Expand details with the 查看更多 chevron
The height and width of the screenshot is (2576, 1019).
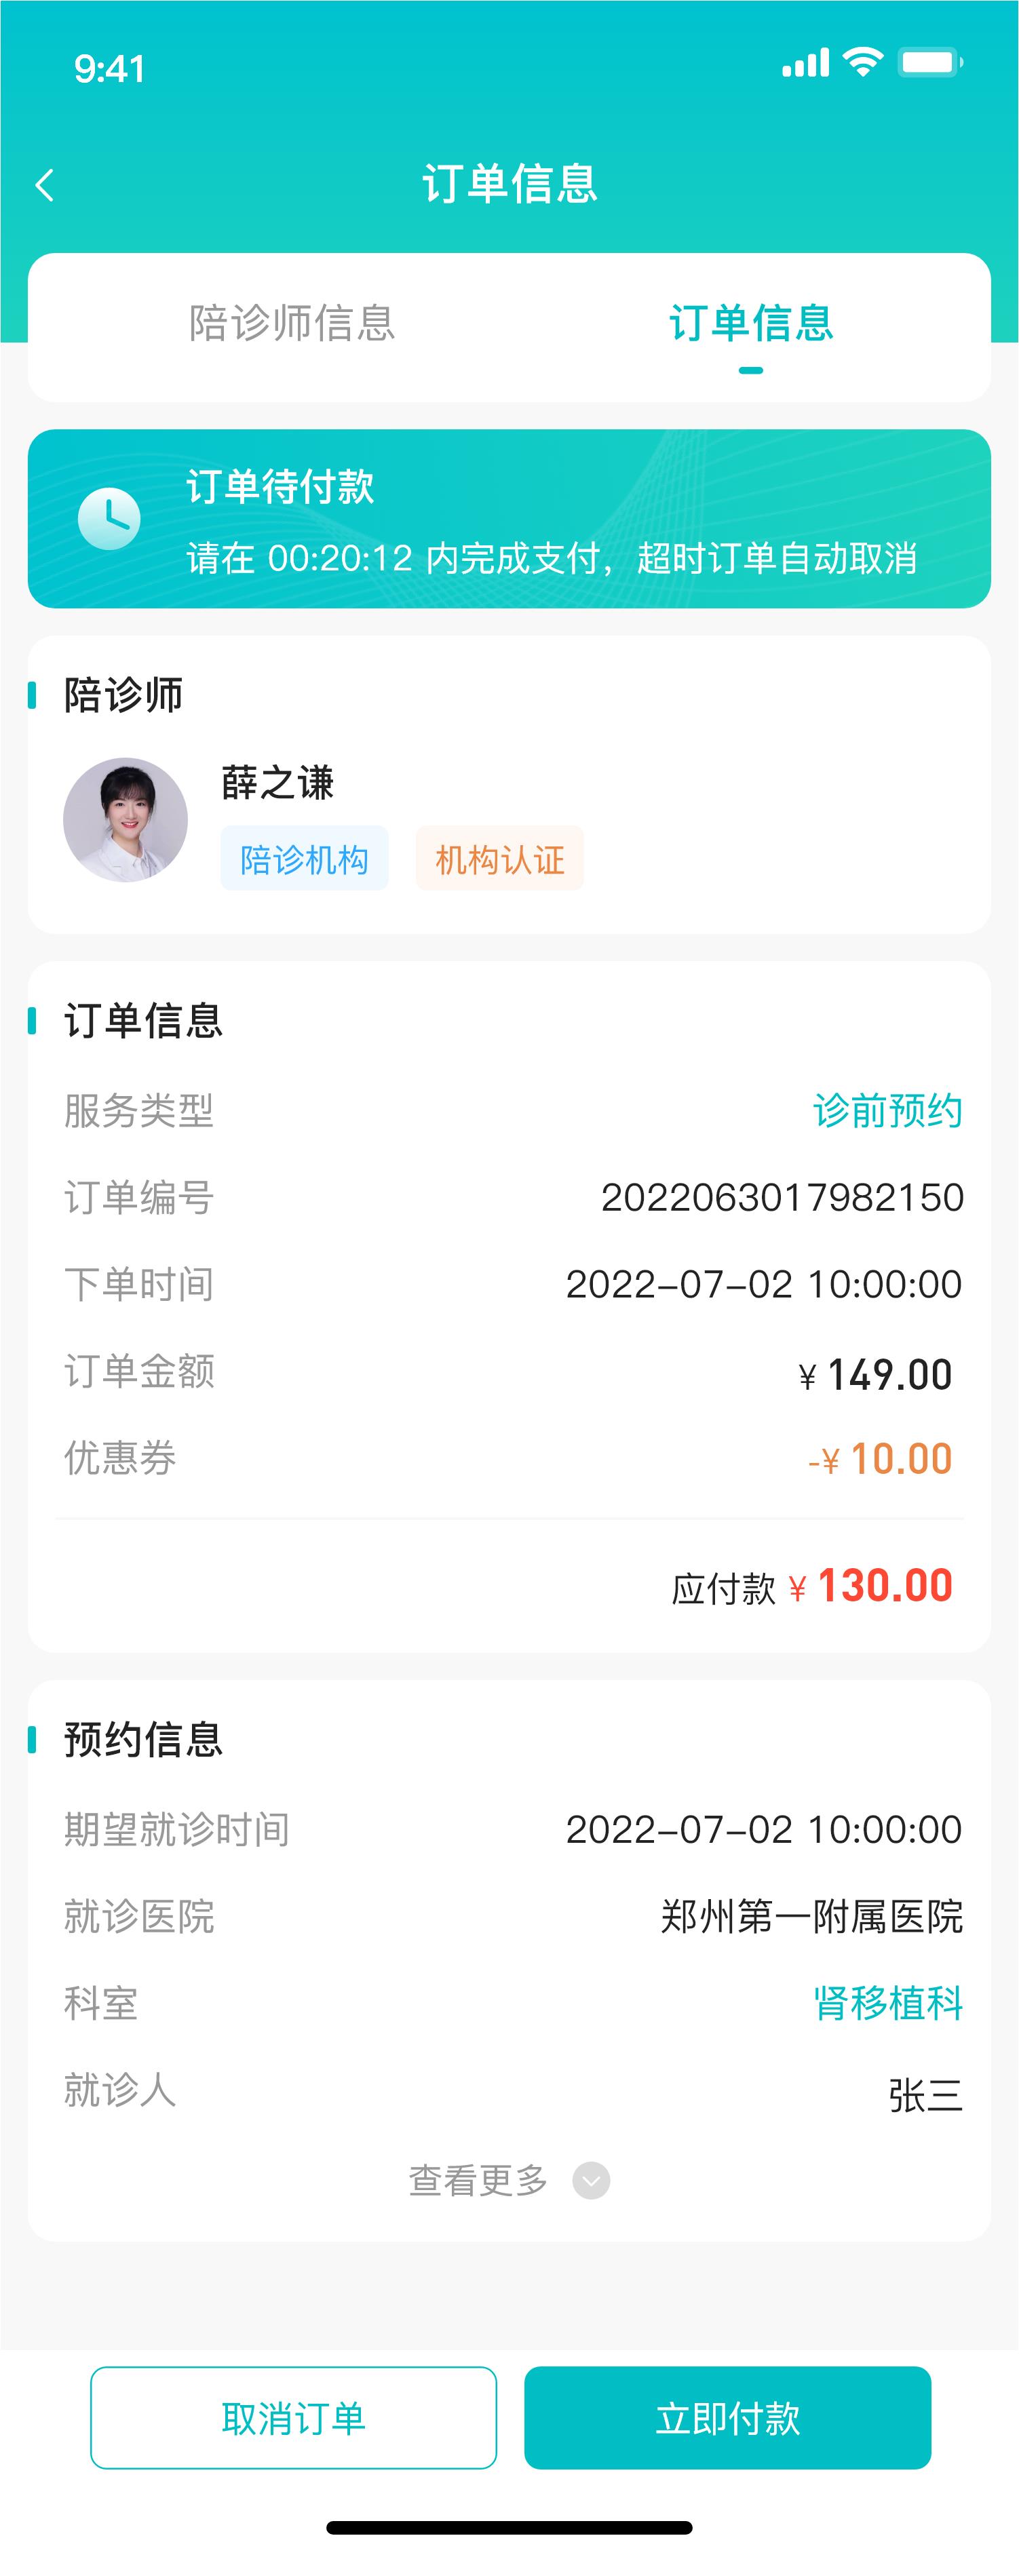[591, 2180]
